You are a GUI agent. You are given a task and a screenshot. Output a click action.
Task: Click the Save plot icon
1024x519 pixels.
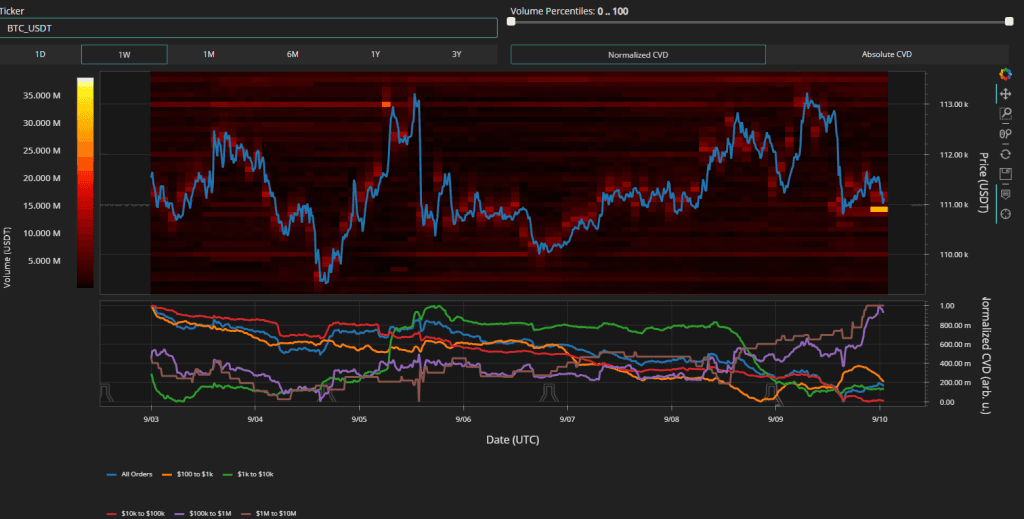pos(1005,173)
